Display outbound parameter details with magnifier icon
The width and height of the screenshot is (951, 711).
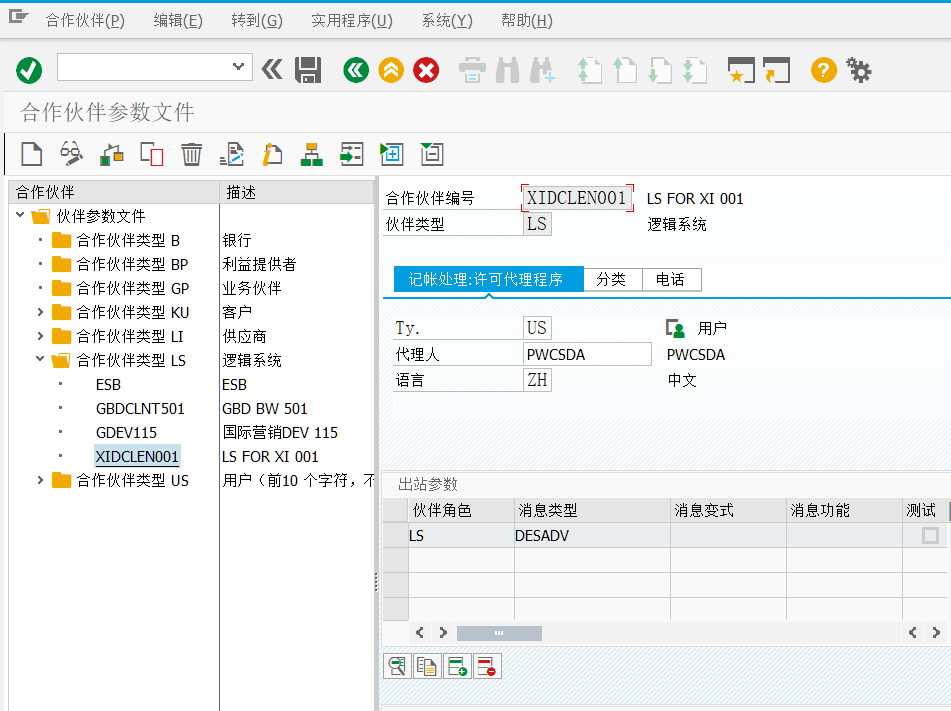tap(396, 665)
